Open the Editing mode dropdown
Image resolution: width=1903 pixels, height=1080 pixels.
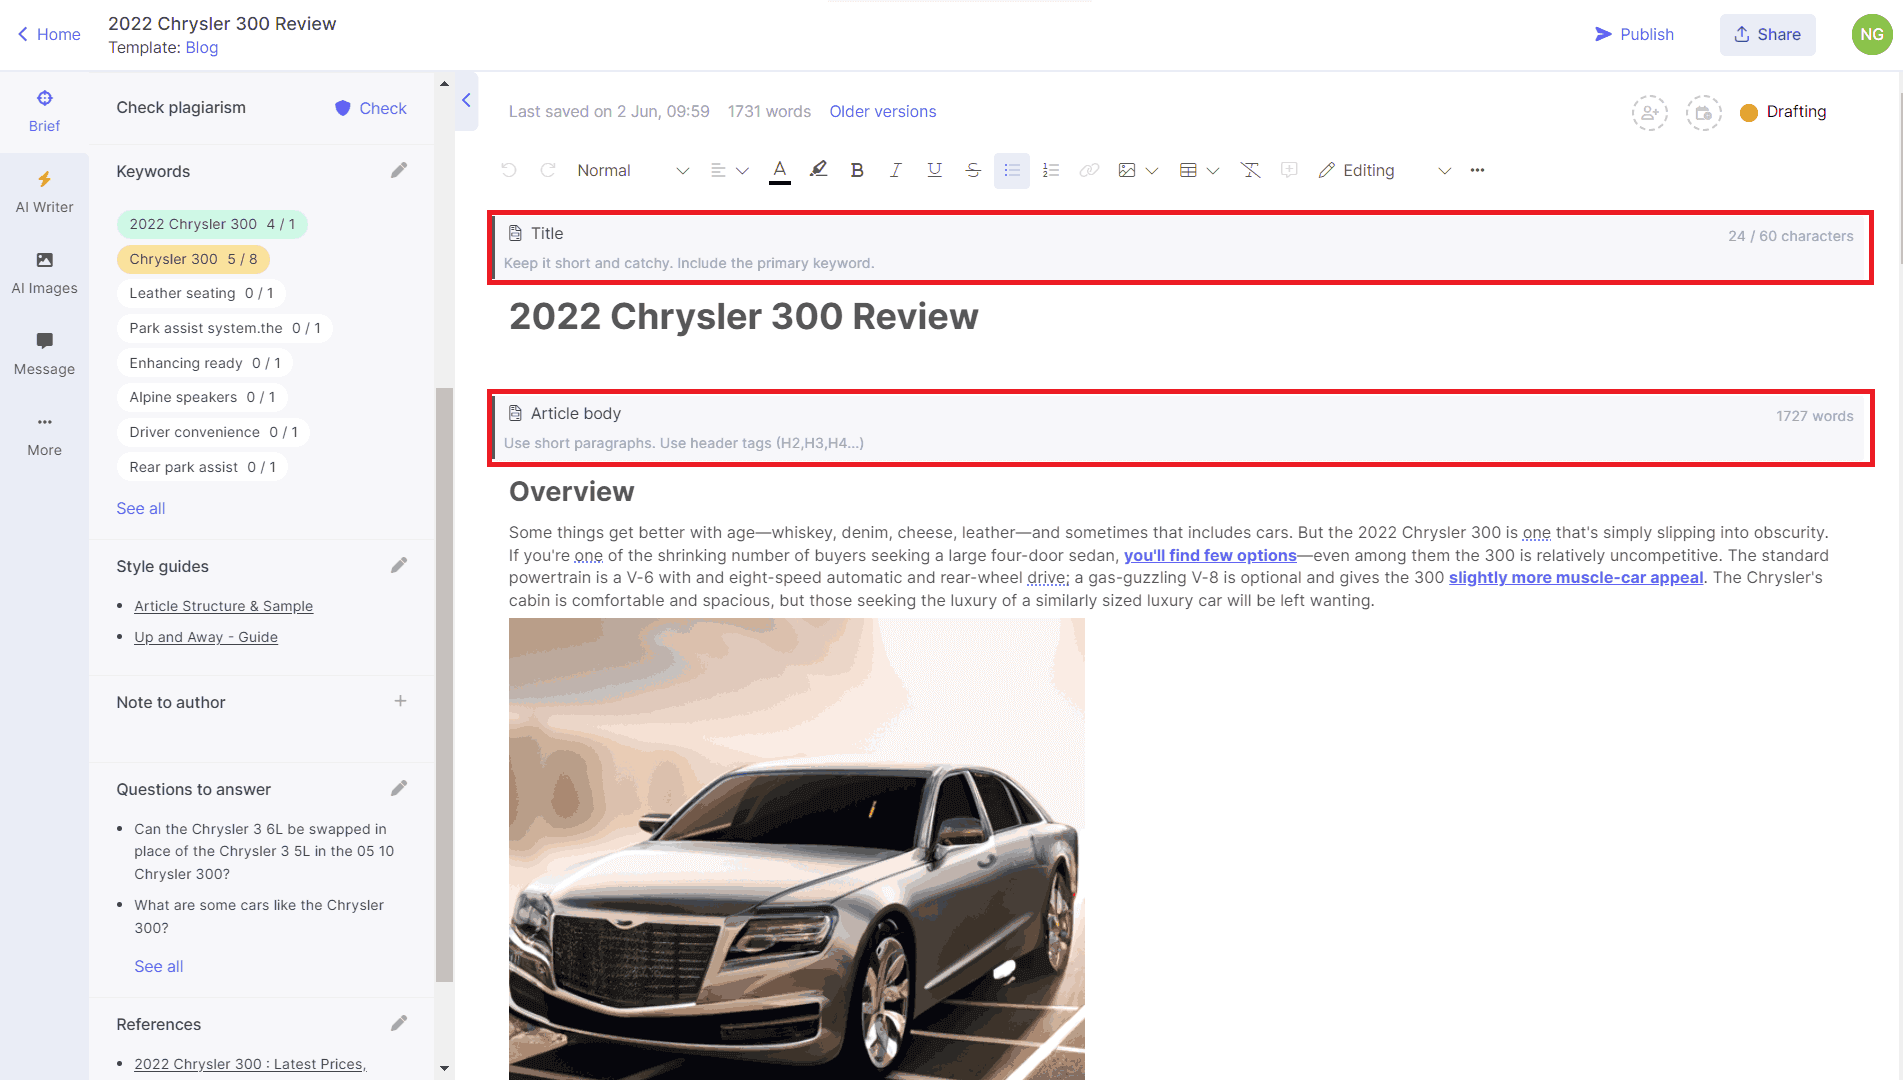click(x=1384, y=170)
